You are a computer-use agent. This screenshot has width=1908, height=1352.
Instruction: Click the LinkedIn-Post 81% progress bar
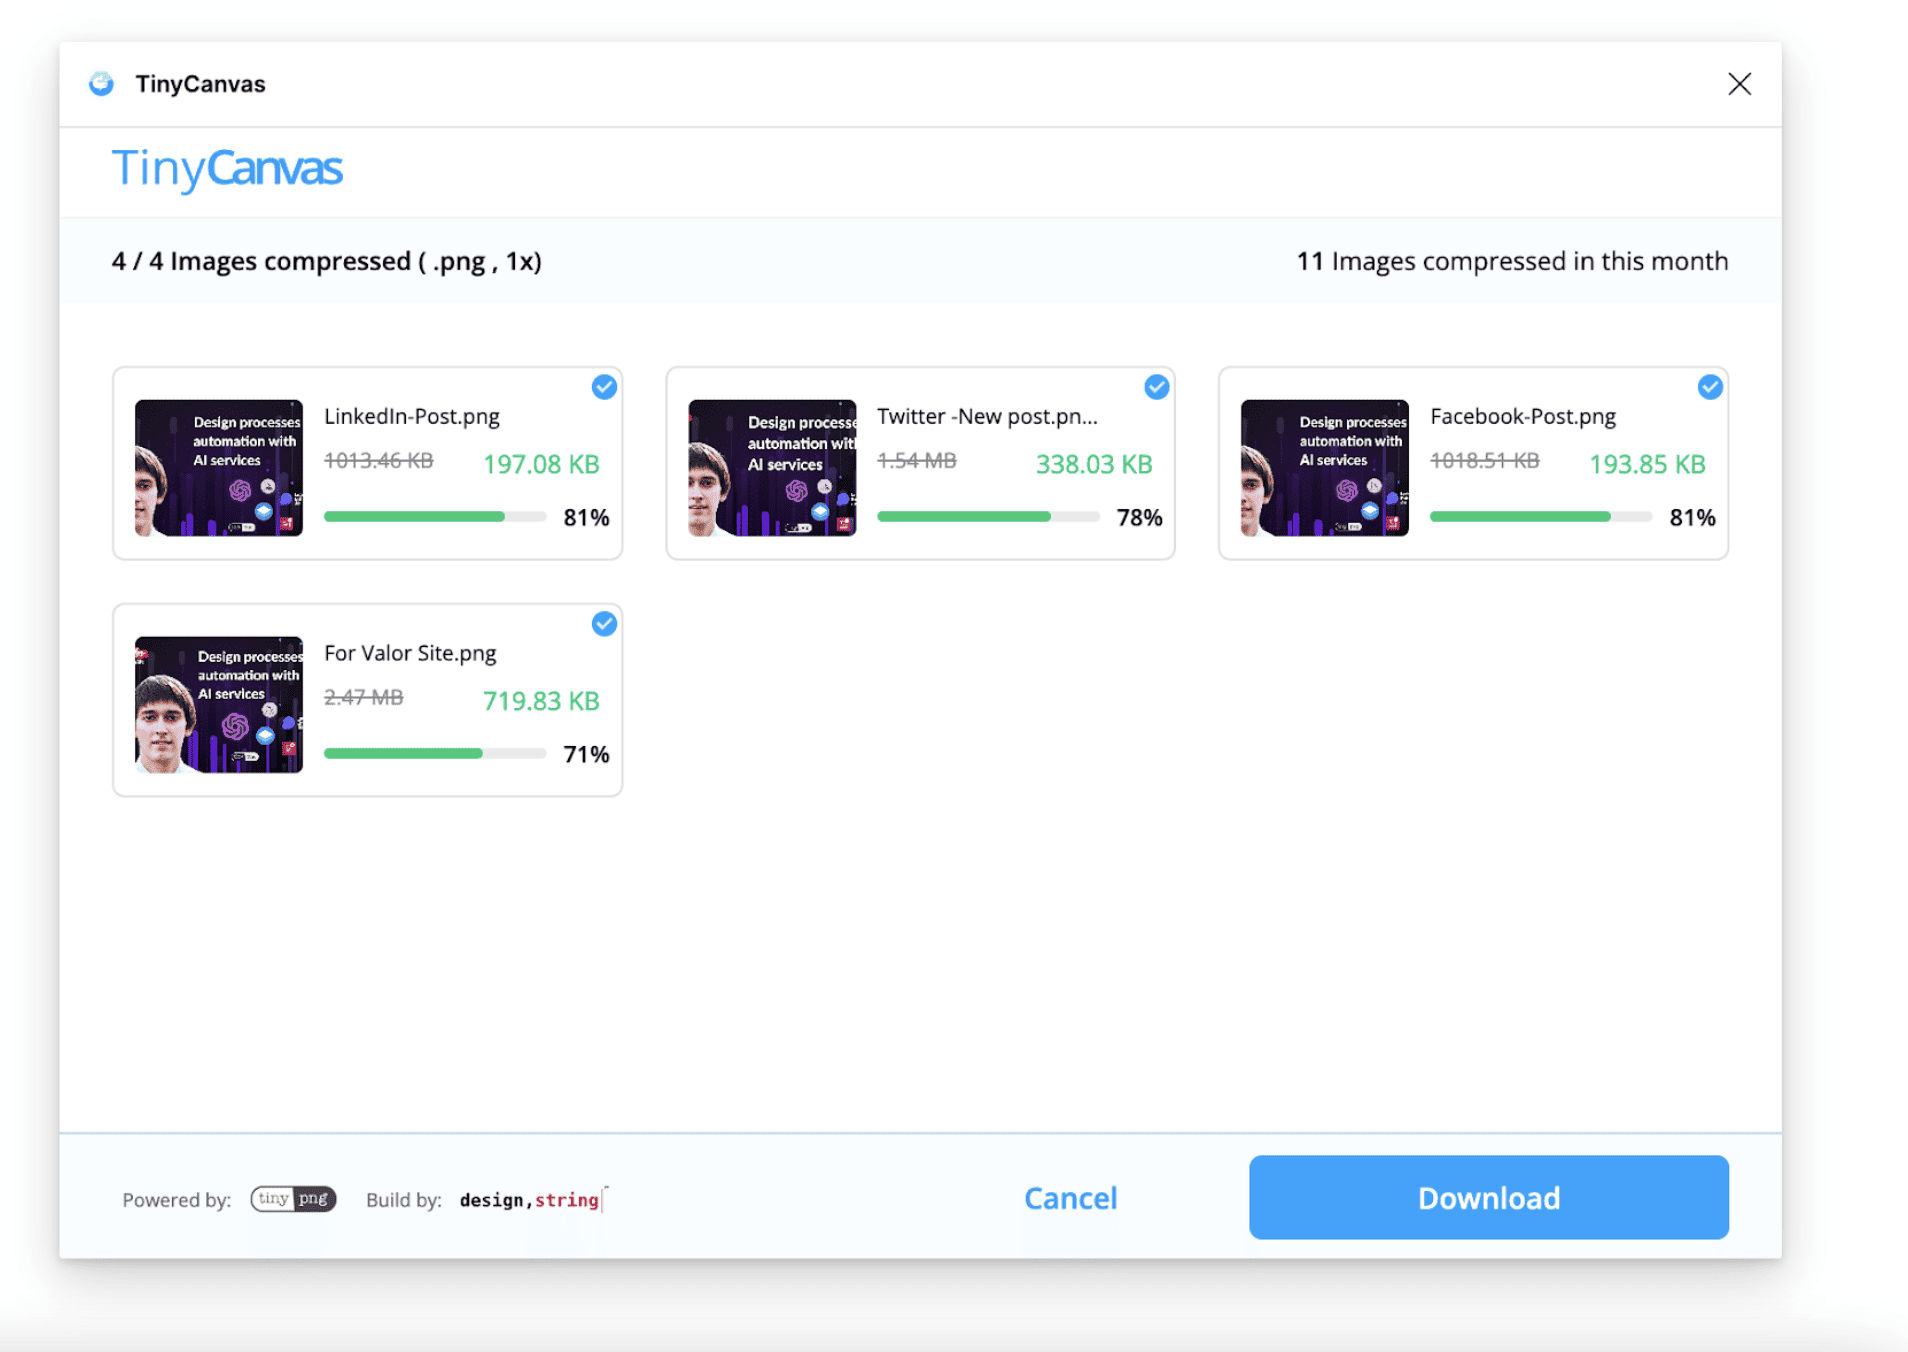tap(434, 517)
